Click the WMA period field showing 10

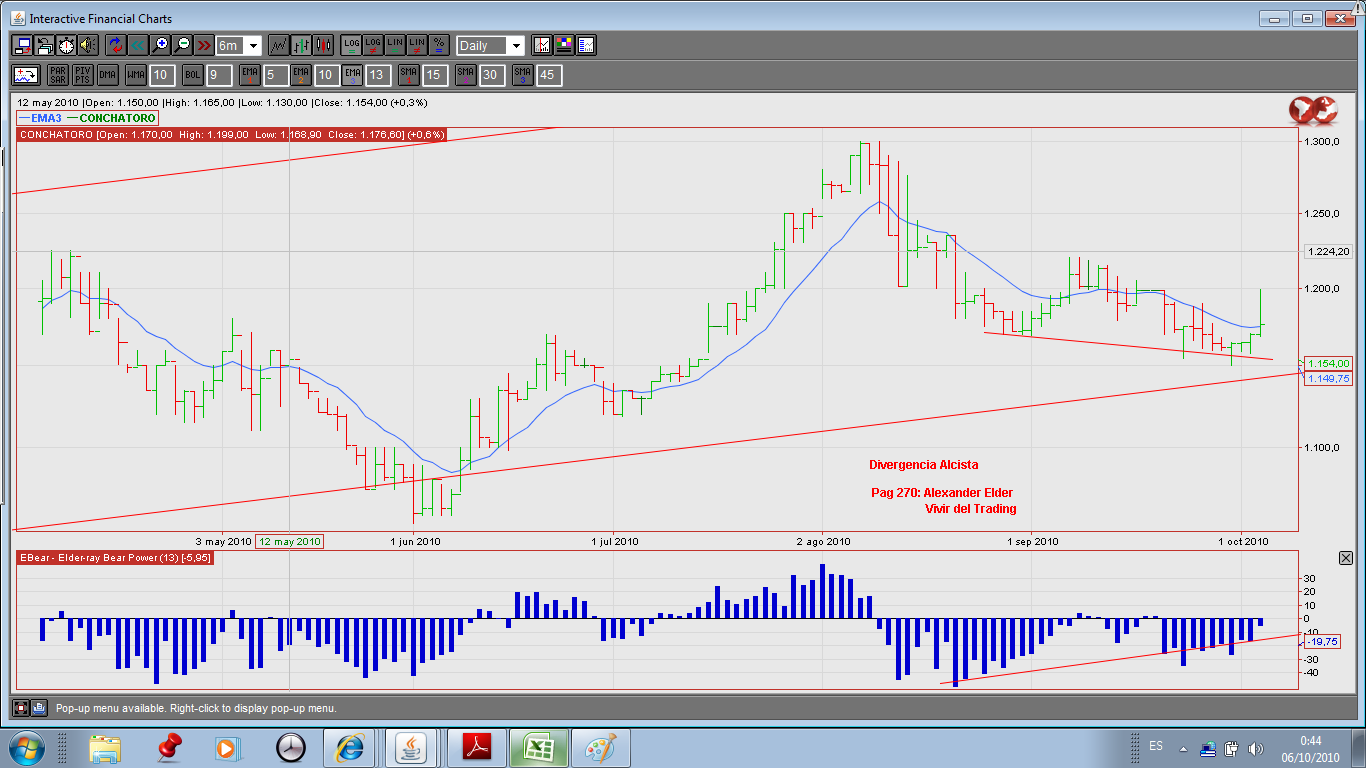(163, 75)
